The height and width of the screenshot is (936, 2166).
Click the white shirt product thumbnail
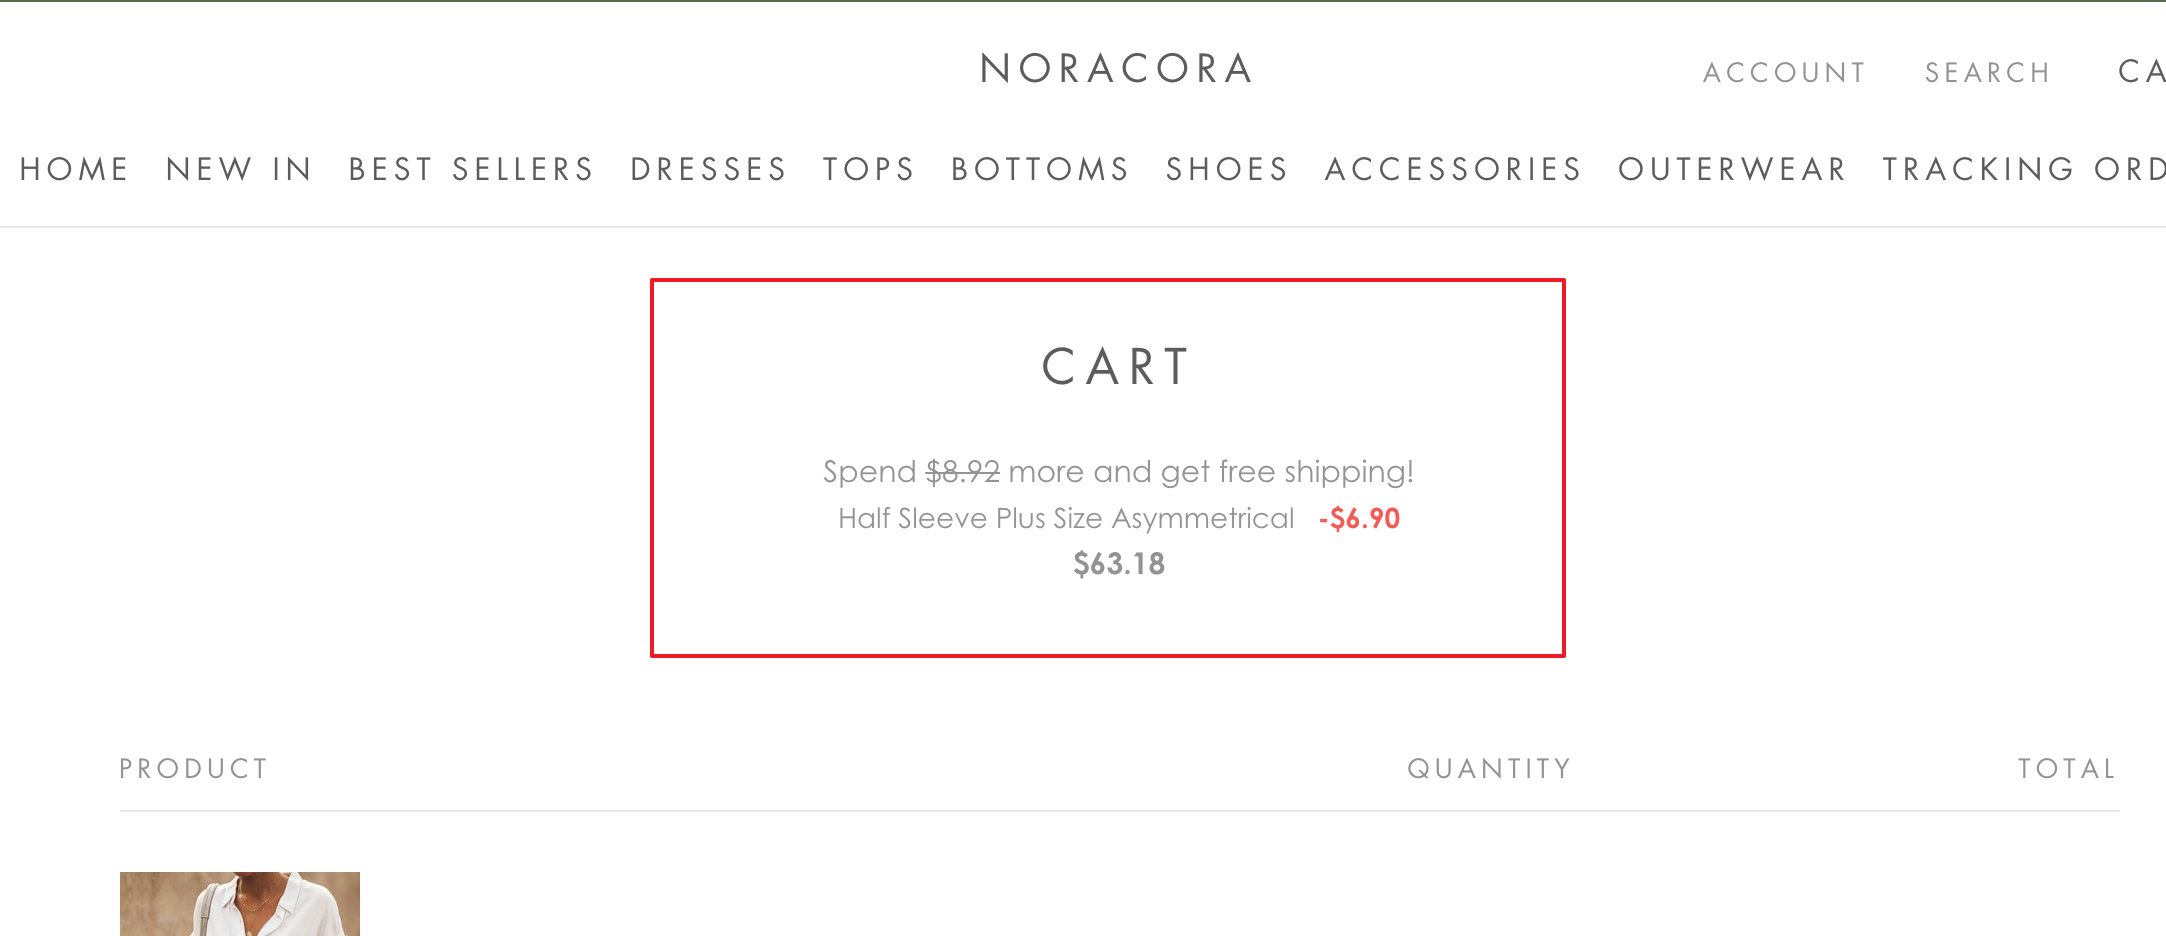click(x=240, y=904)
